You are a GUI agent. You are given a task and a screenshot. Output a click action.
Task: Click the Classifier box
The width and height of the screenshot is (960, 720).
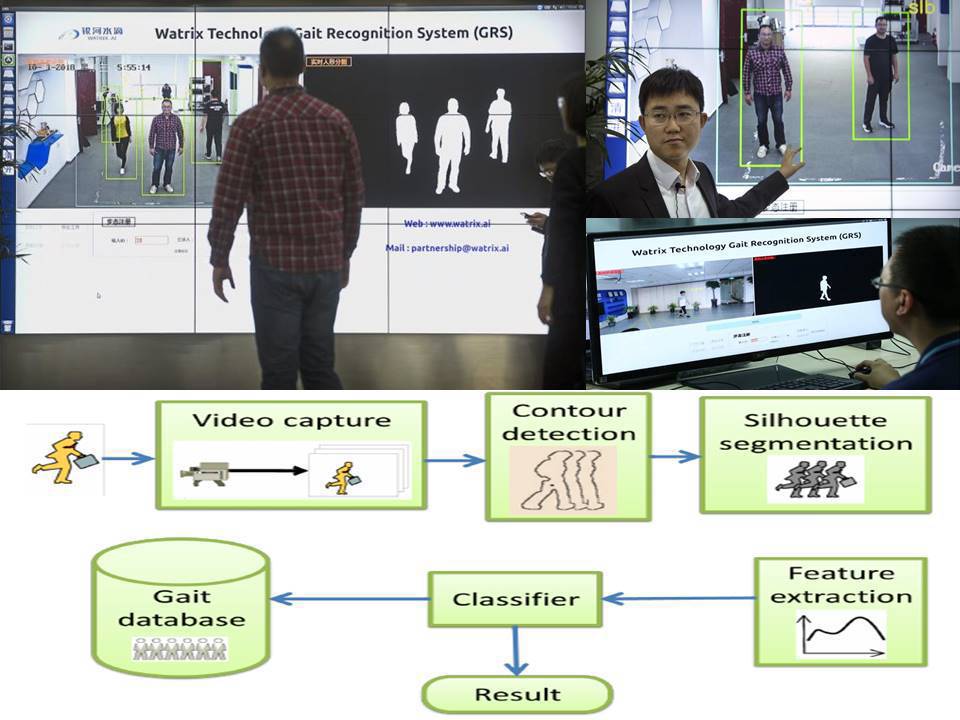pyautogui.click(x=515, y=599)
